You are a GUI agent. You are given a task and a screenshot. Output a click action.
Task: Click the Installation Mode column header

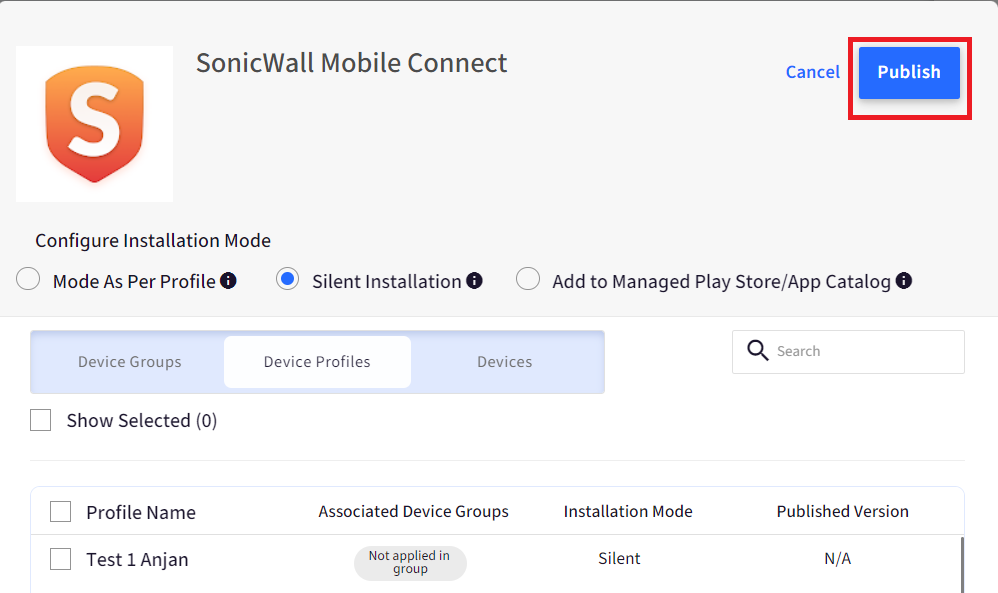[628, 512]
